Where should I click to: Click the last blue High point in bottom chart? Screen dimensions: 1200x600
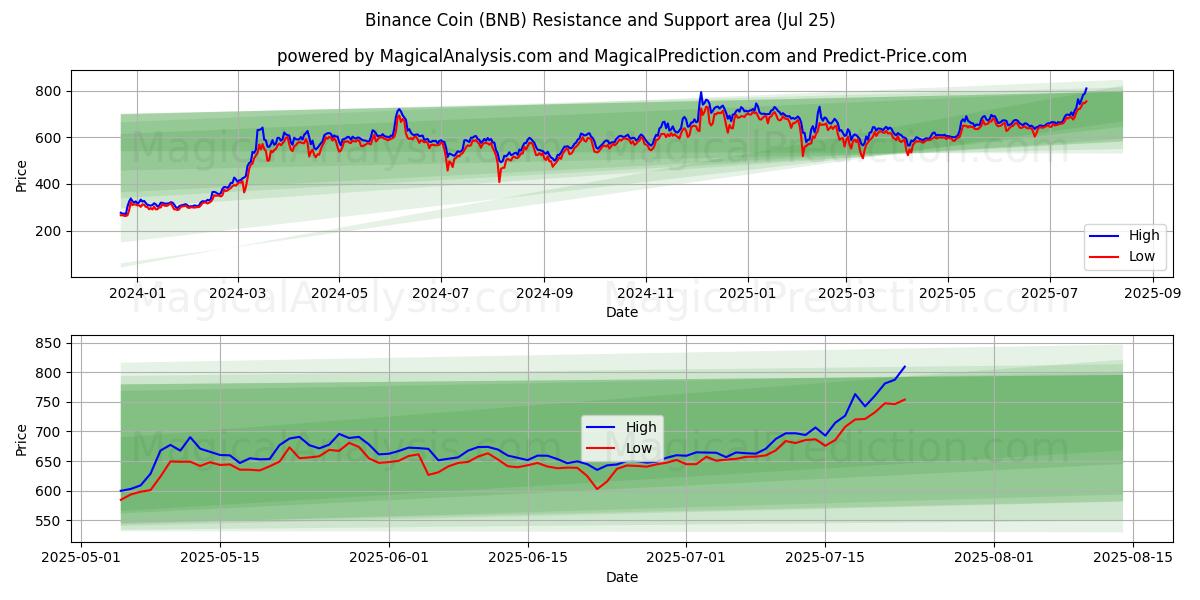[904, 366]
